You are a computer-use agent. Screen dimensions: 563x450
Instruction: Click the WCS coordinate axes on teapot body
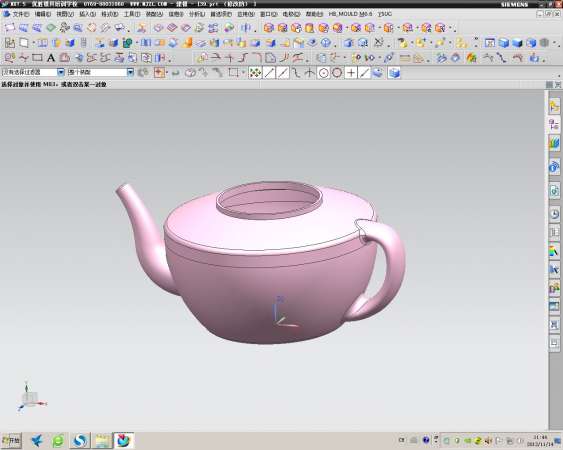[x=284, y=312]
